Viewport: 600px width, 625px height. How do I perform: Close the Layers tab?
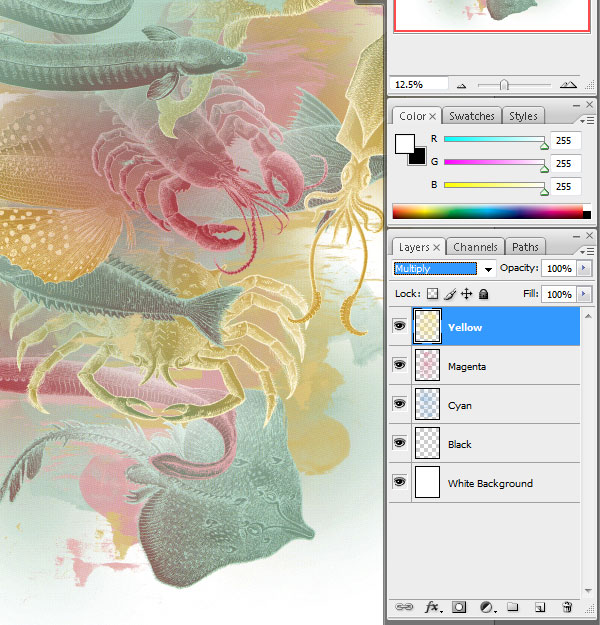tap(437, 248)
